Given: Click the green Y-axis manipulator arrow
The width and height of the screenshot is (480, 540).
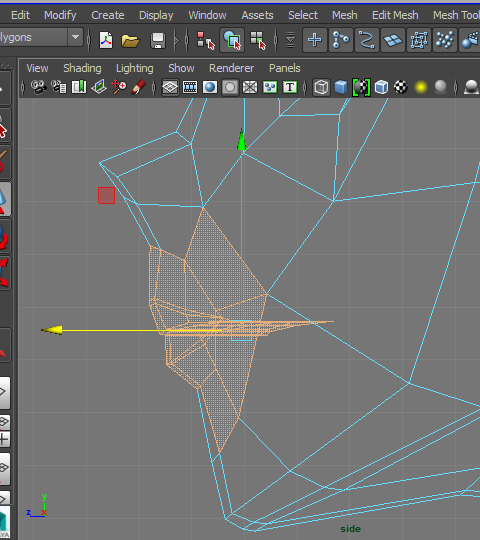Looking at the screenshot, I should [x=242, y=140].
